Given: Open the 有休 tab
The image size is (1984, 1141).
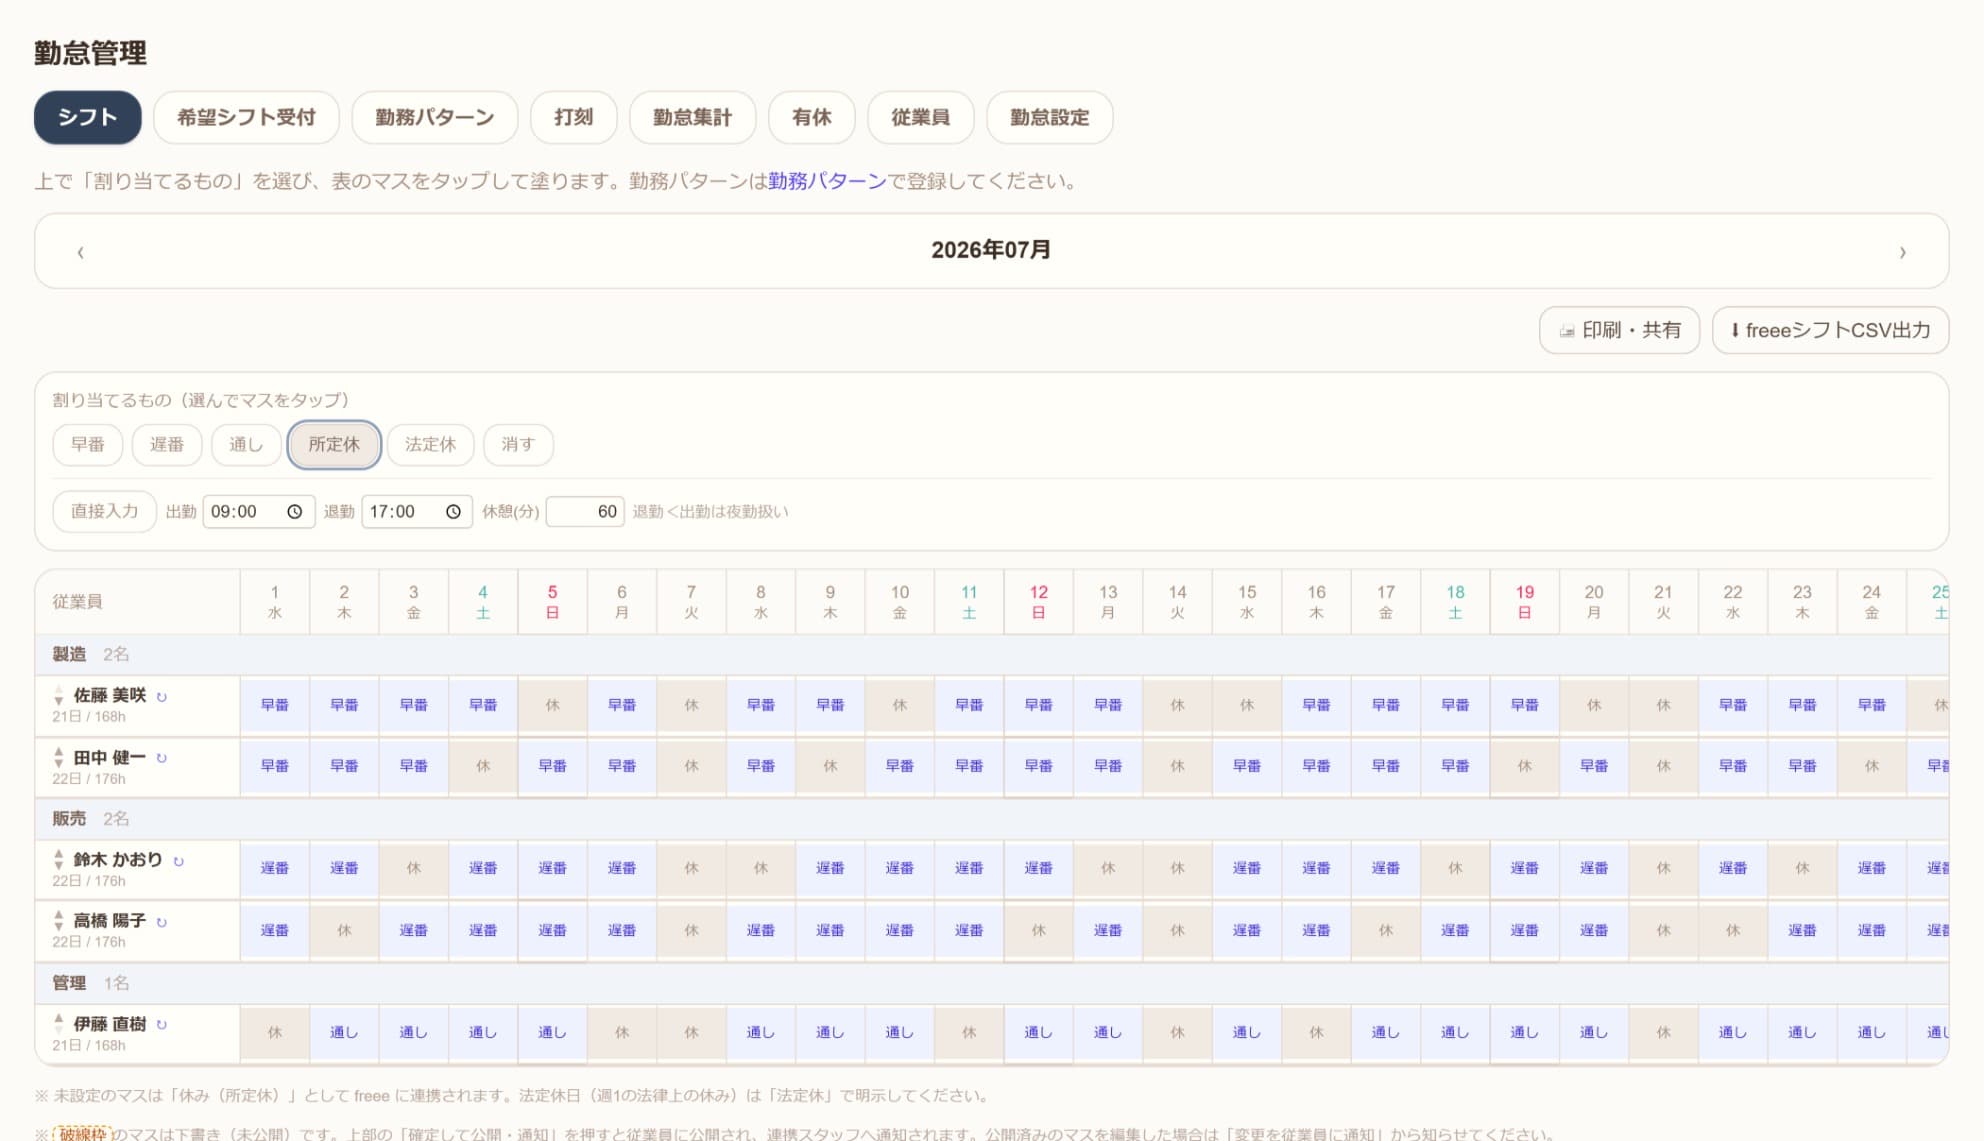Looking at the screenshot, I should [x=812, y=117].
